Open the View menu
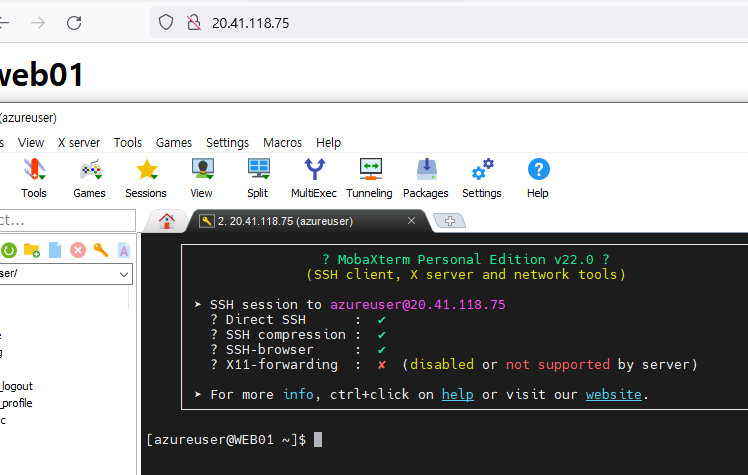Viewport: 748px width, 475px height. point(31,143)
